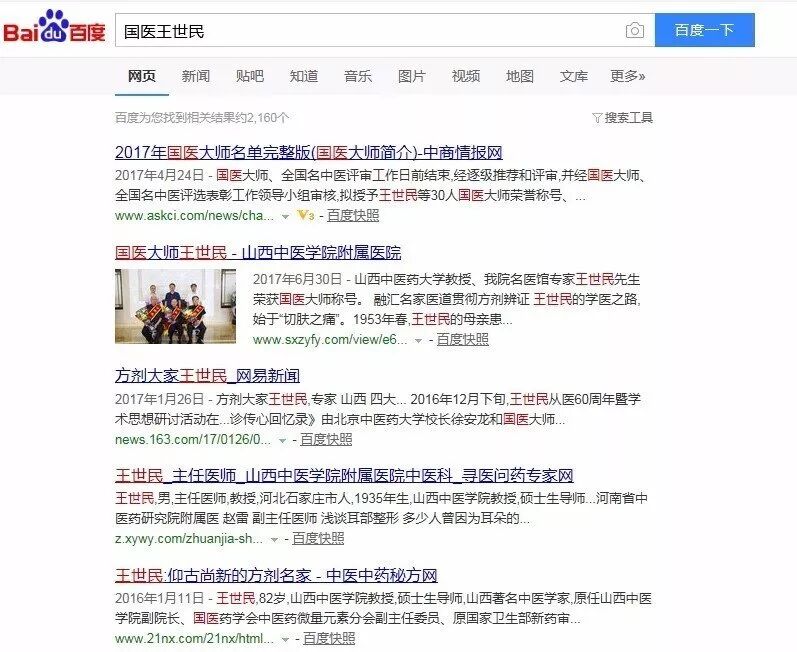Screen dimensions: 797x652
Task: Click the date text 2017年6月30日
Action: [297, 279]
